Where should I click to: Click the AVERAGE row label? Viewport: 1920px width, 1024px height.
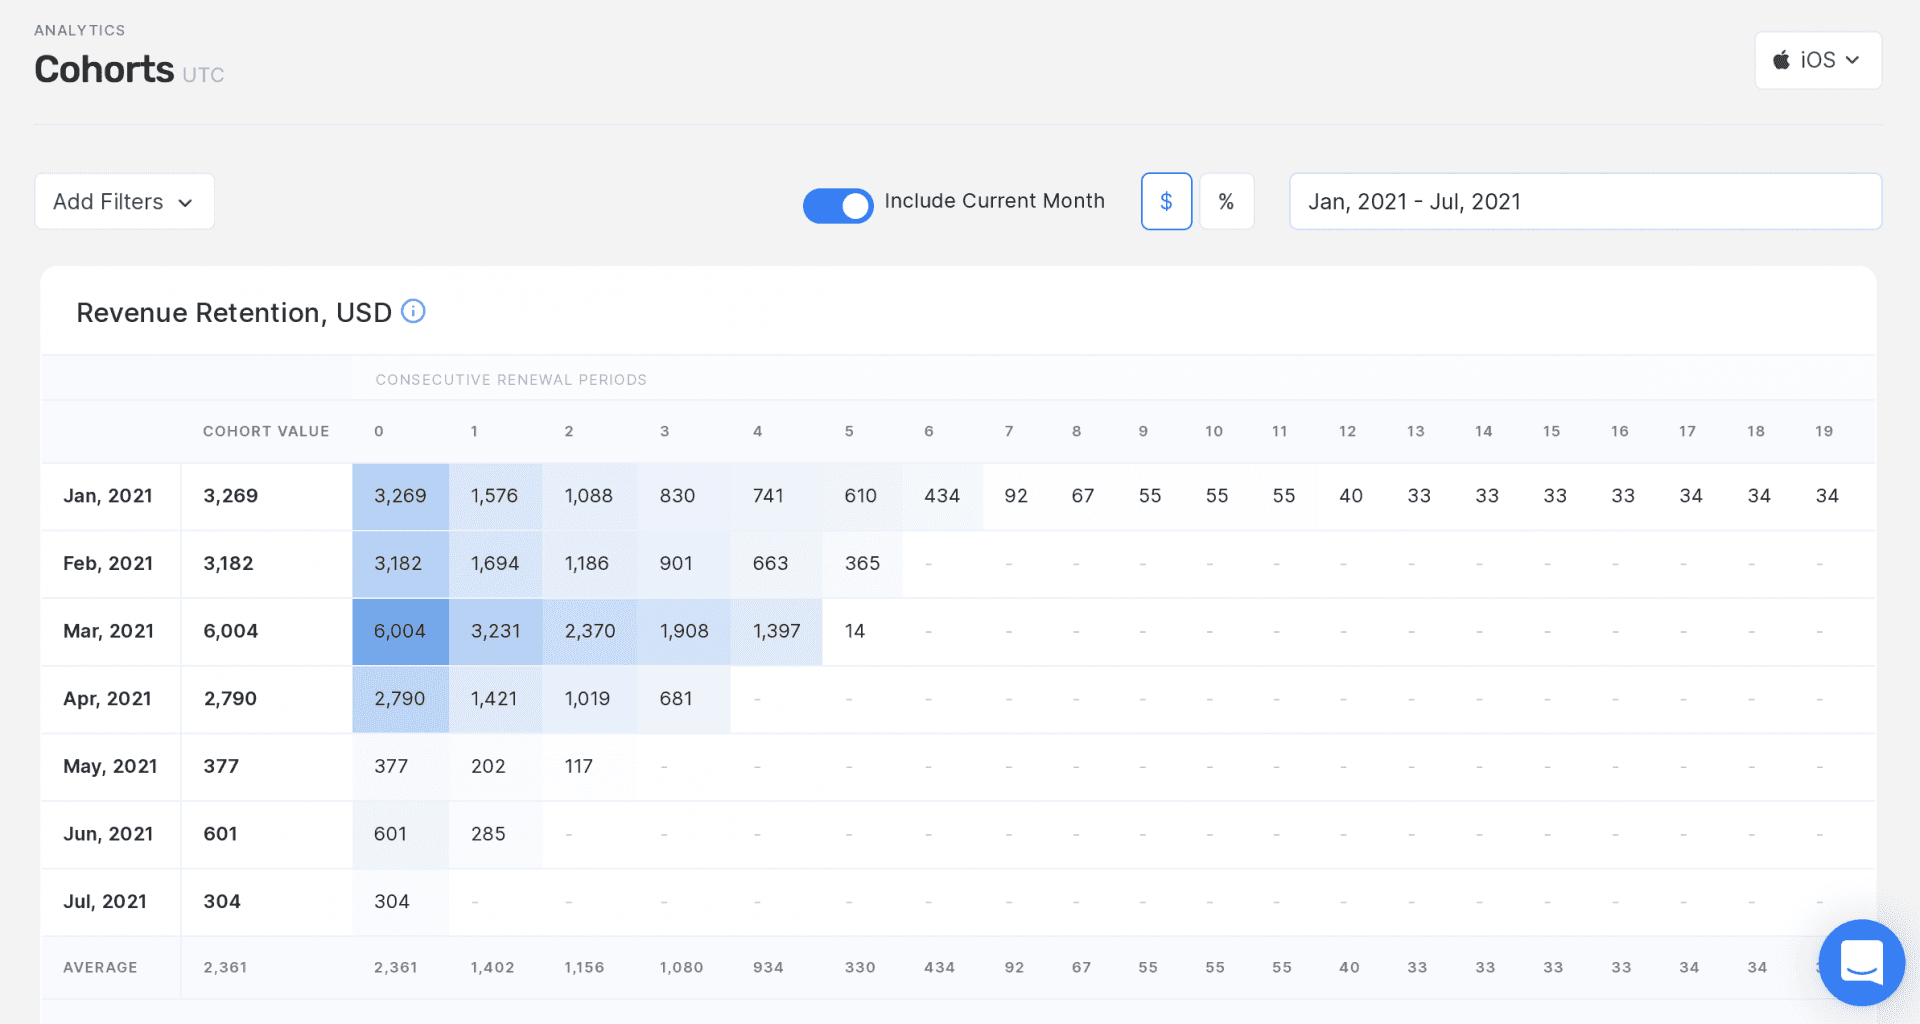point(100,967)
